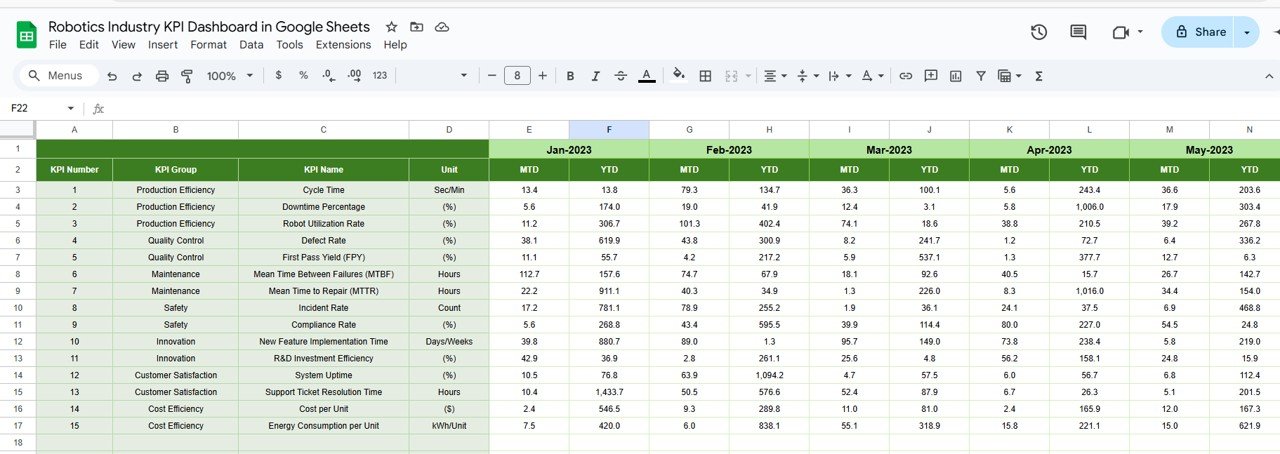Viewport: 1280px width, 454px height.
Task: Open the Name box dropdown arrow
Action: click(x=70, y=108)
